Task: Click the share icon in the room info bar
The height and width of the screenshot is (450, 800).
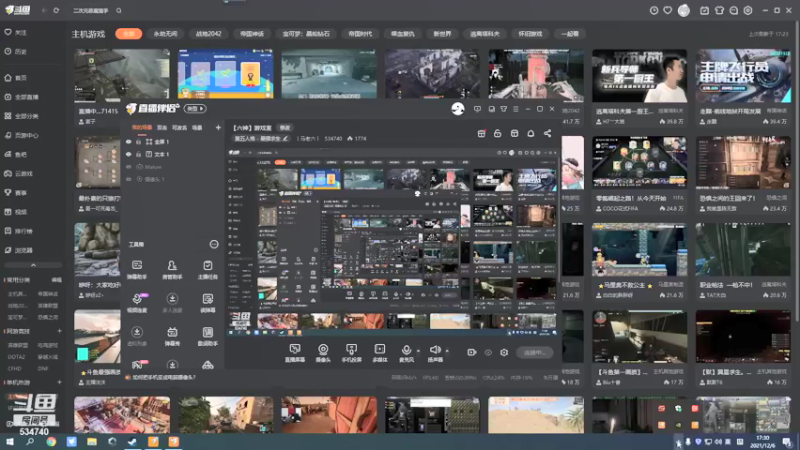Action: click(547, 133)
